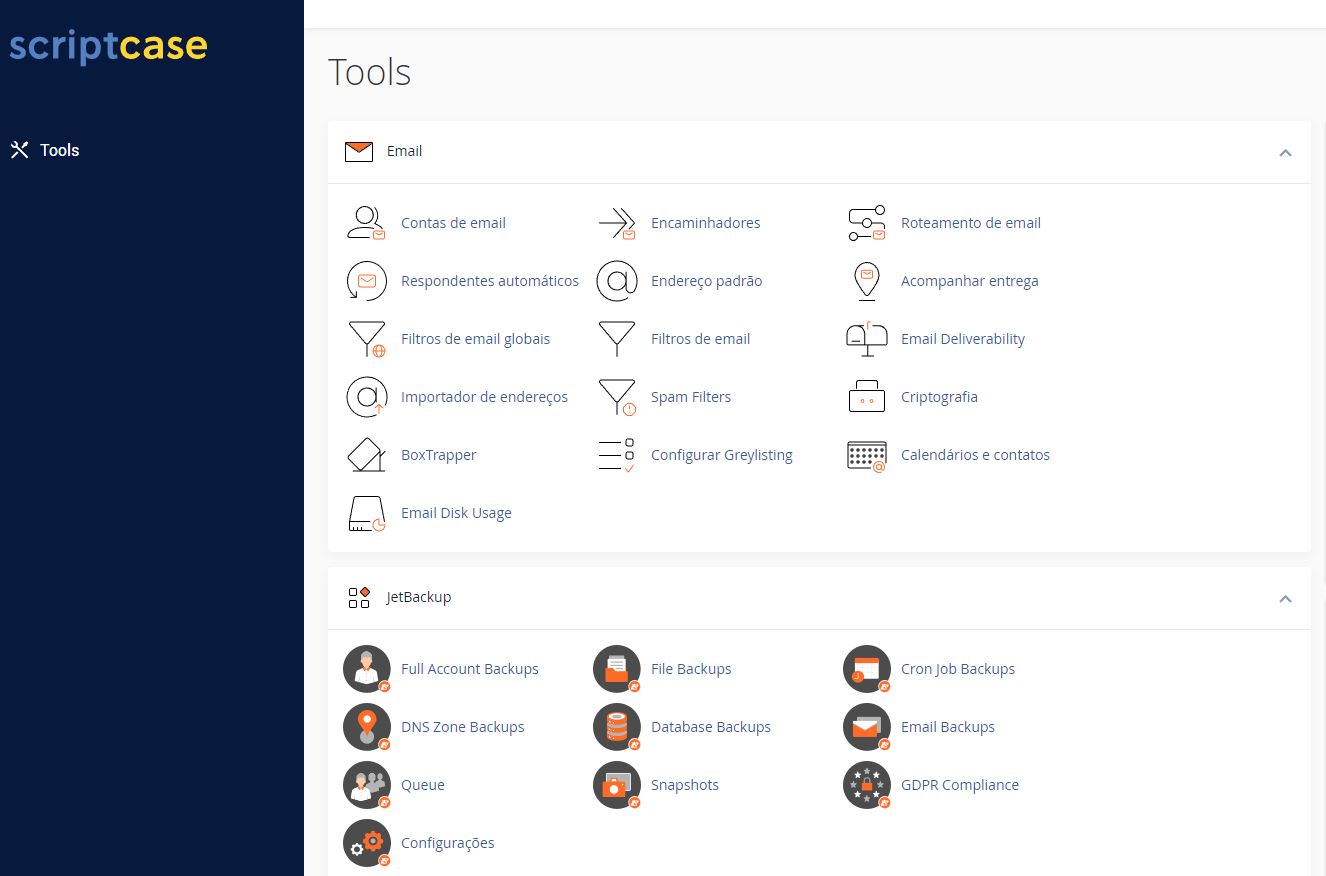
Task: Open the Email Deliverability link
Action: [962, 339]
